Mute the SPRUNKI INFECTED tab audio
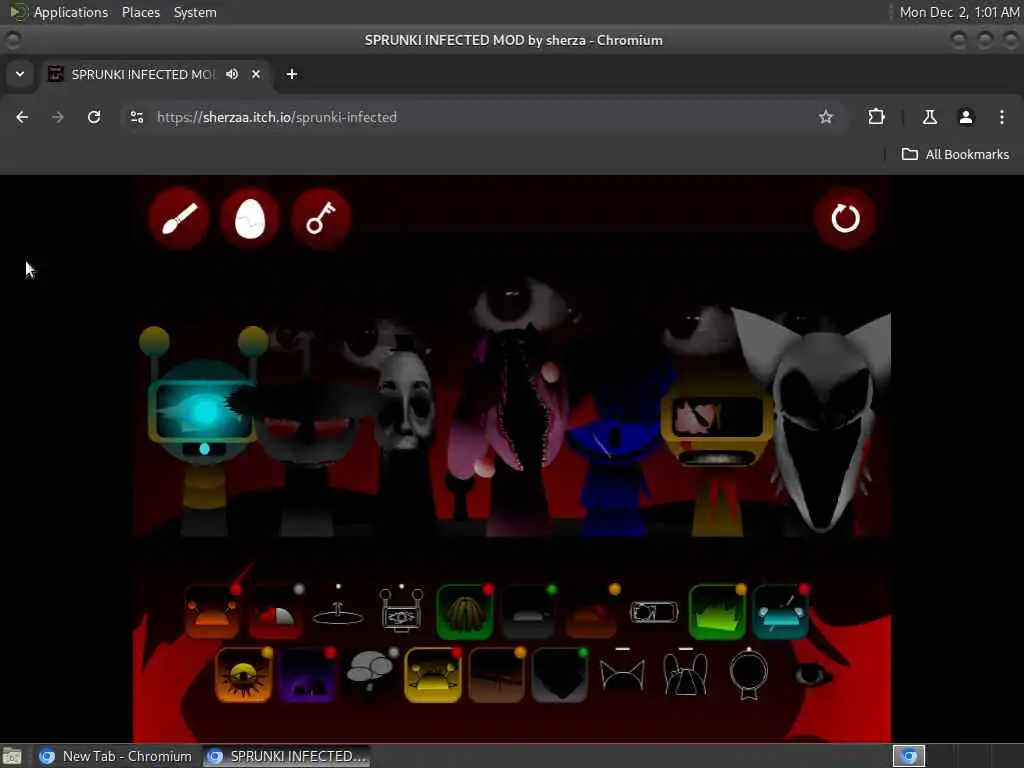1024x768 pixels. point(232,74)
